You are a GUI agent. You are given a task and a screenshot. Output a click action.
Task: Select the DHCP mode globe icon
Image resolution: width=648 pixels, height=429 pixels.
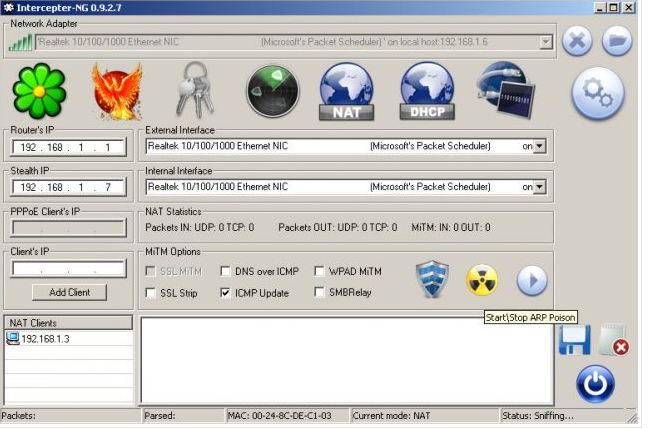[427, 92]
